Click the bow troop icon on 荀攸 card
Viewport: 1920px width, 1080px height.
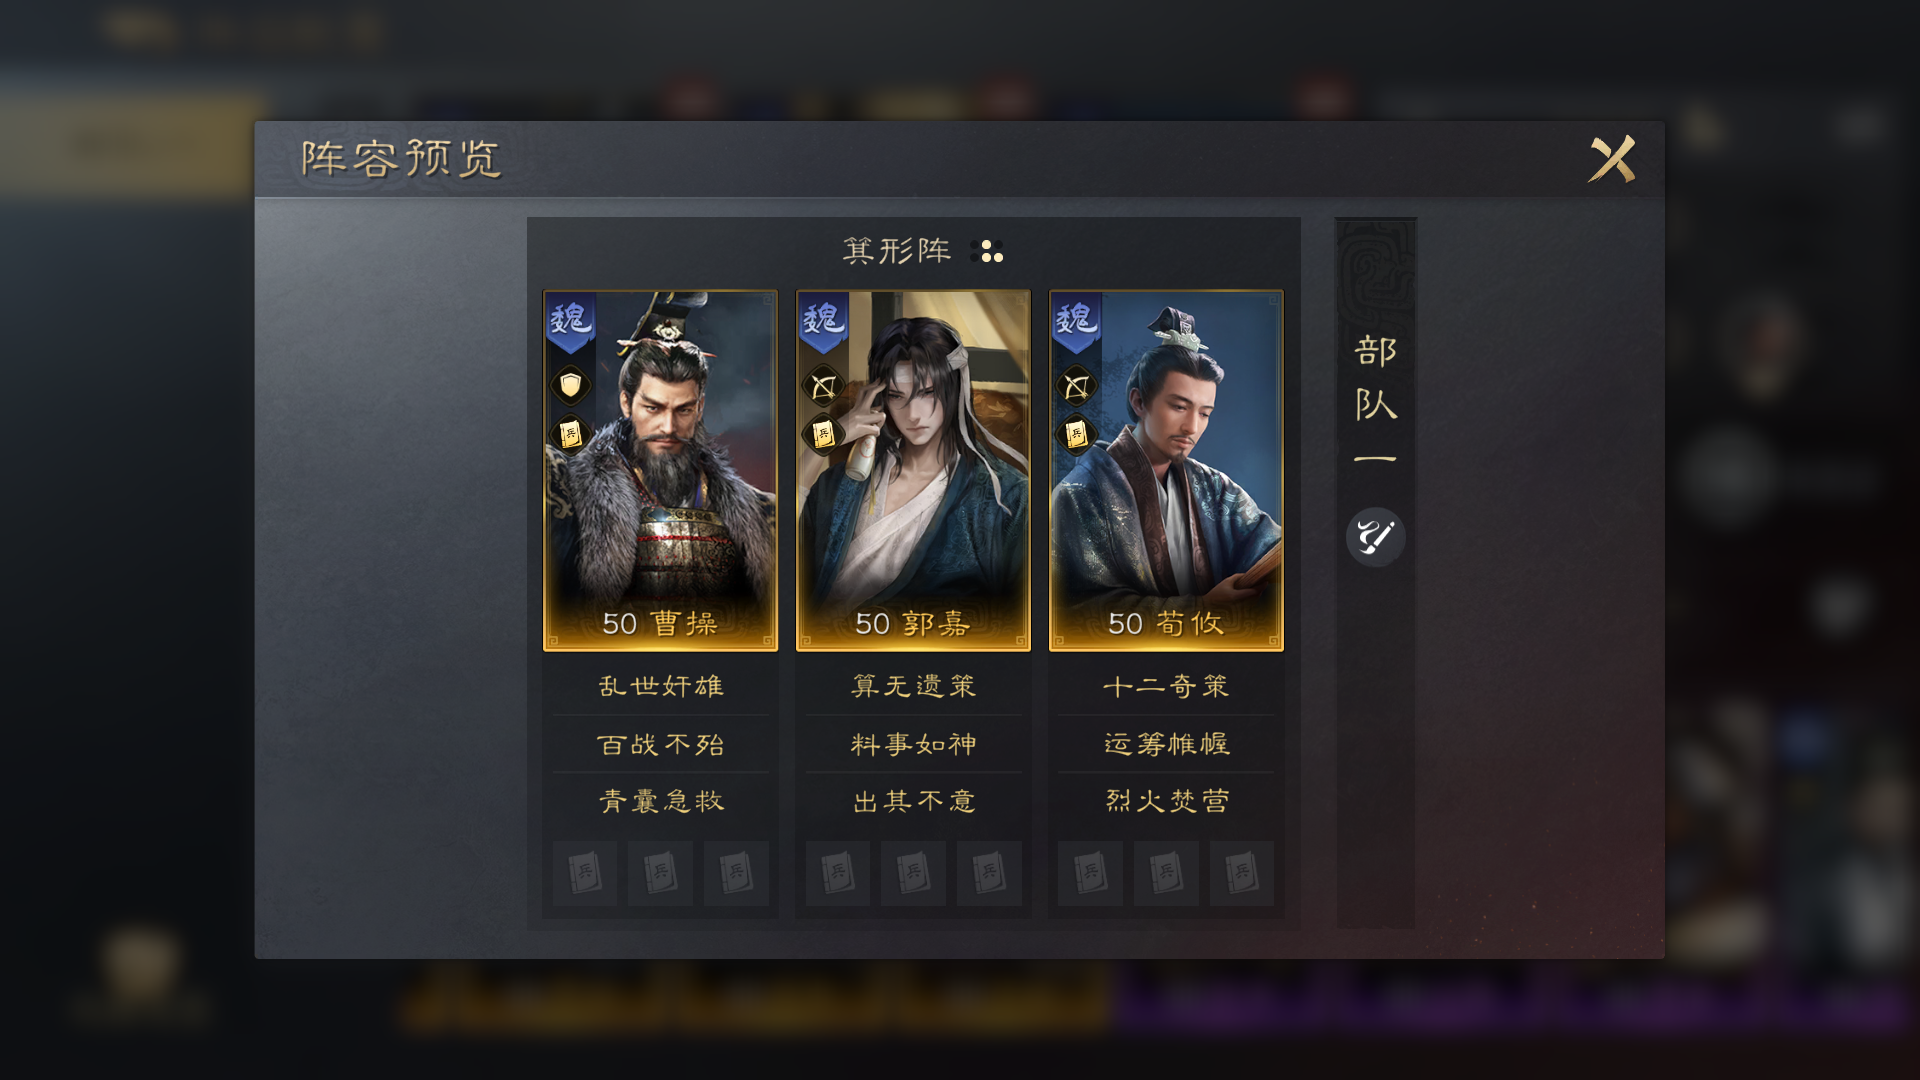point(1076,385)
